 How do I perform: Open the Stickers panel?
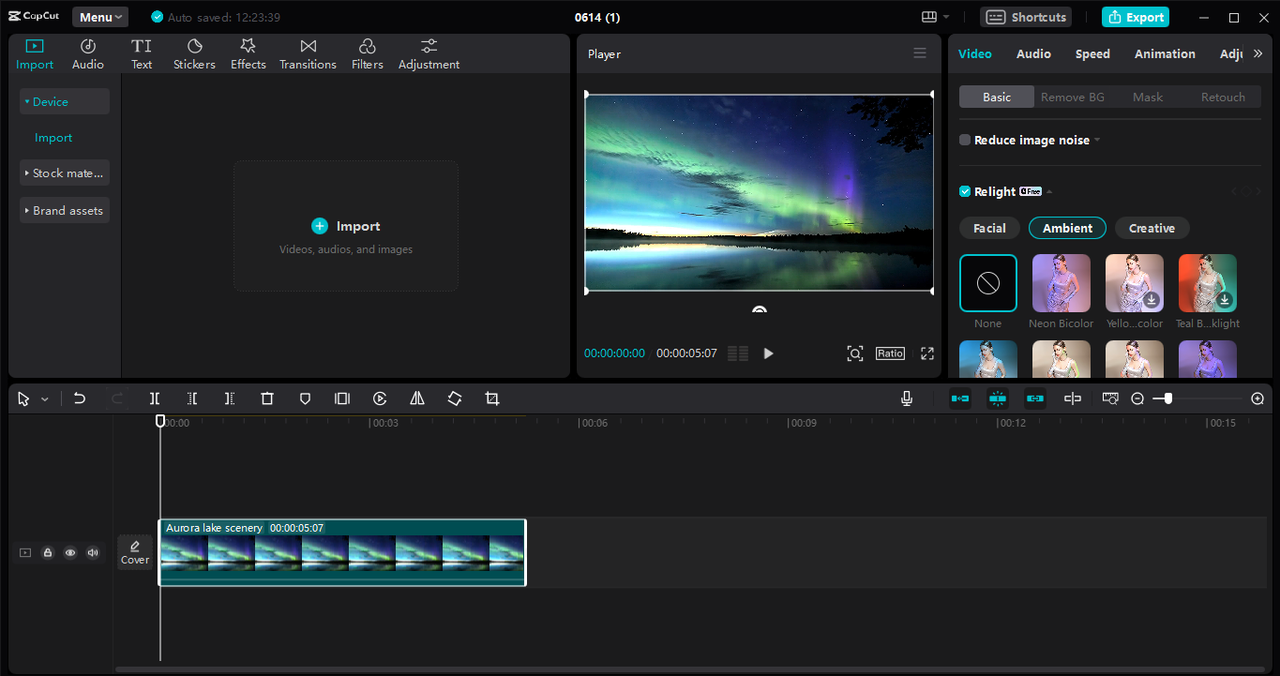pos(194,53)
